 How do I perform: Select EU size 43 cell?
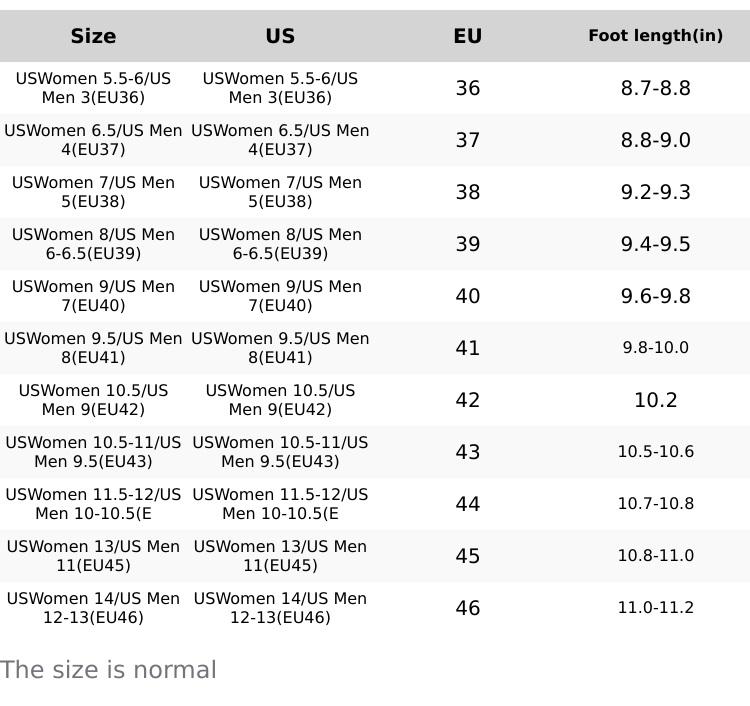click(467, 452)
